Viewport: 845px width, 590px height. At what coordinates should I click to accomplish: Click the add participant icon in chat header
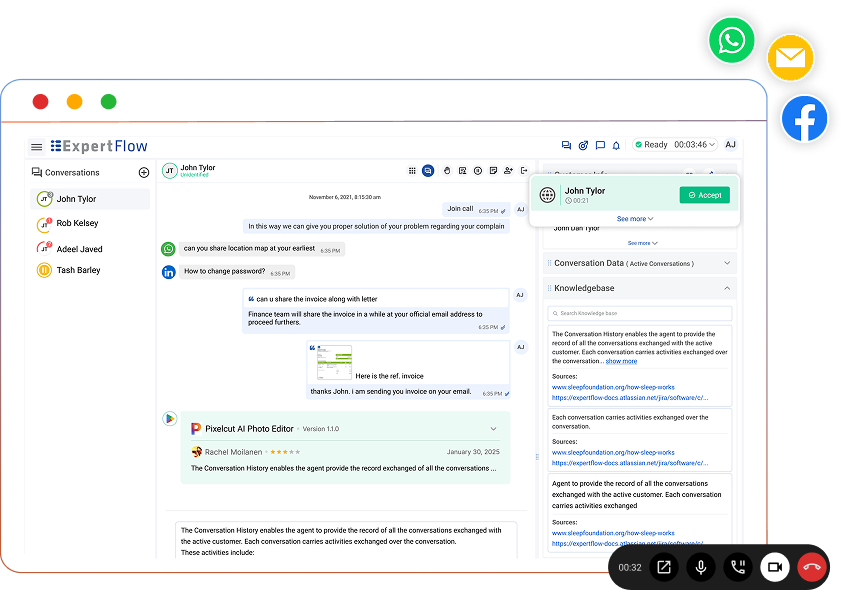[x=508, y=171]
